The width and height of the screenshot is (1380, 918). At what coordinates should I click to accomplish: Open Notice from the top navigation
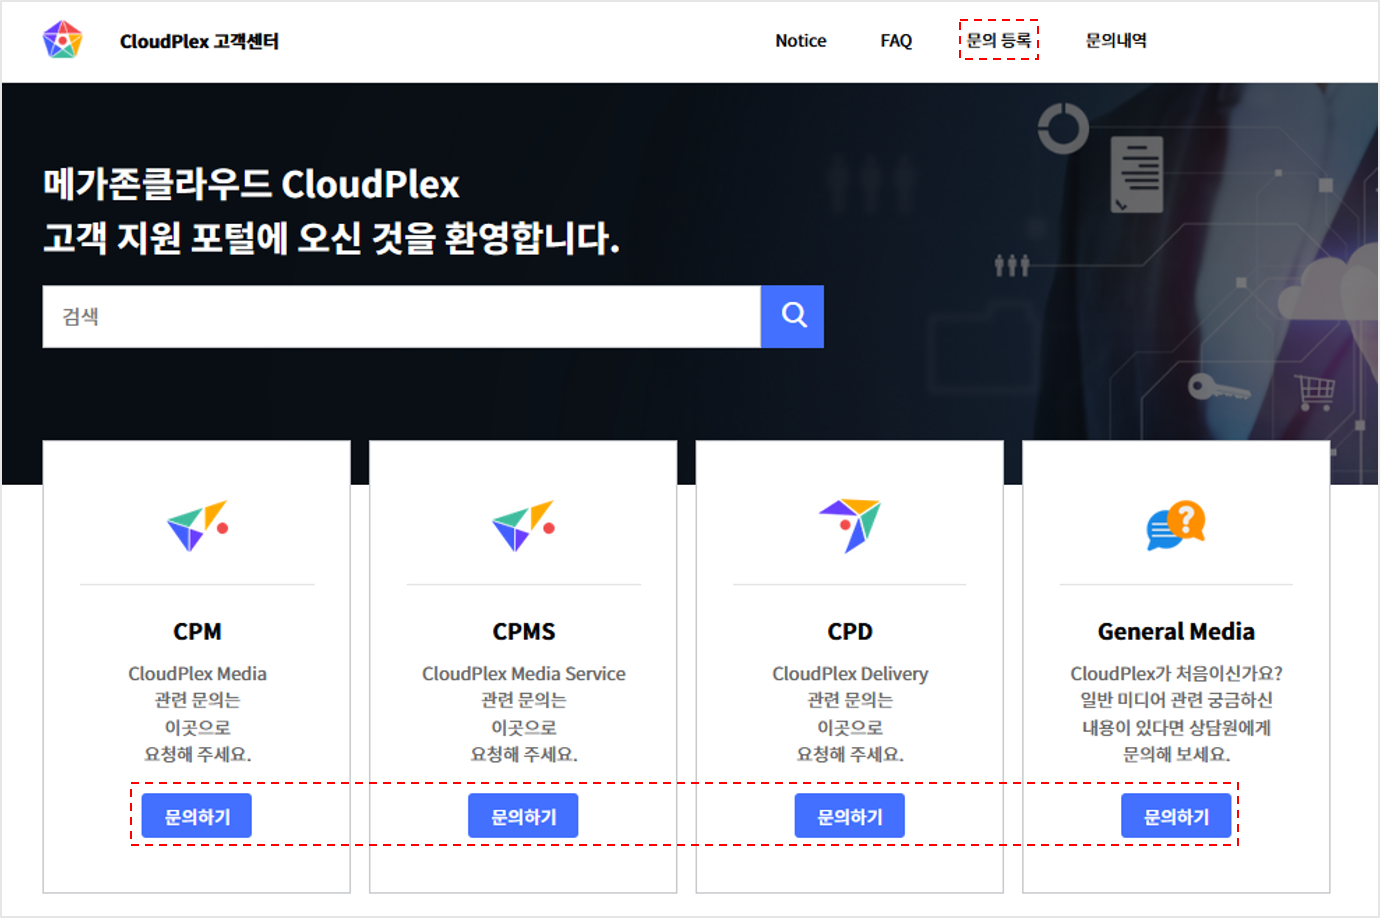[800, 41]
